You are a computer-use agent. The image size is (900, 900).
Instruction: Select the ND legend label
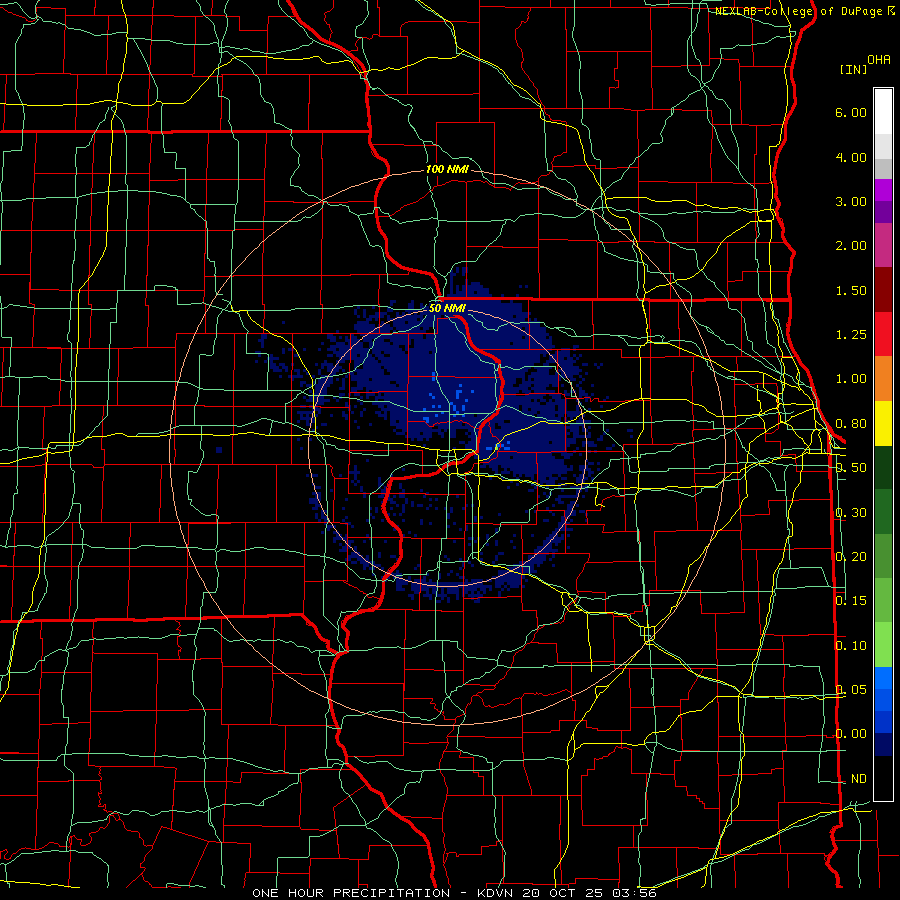click(x=859, y=779)
